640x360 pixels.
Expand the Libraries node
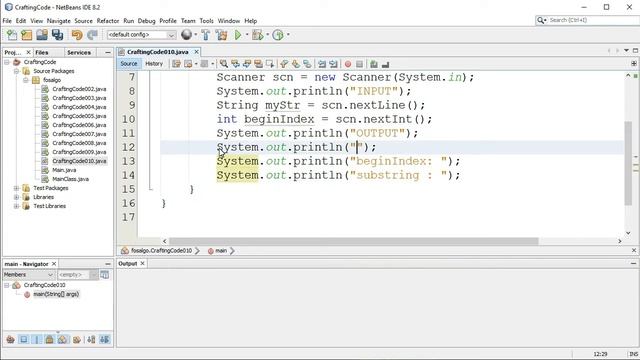[16, 197]
